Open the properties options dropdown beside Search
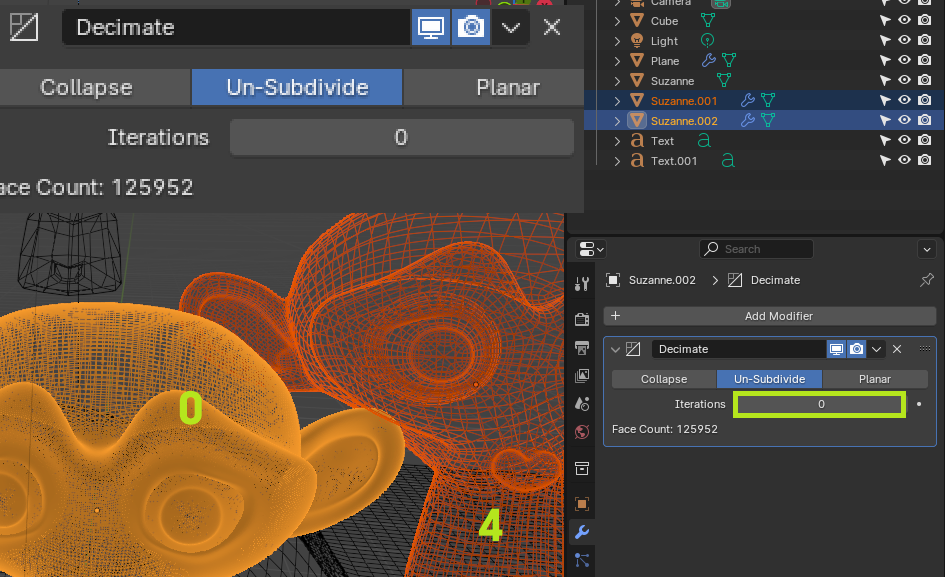The height and width of the screenshot is (577, 945). 926,248
